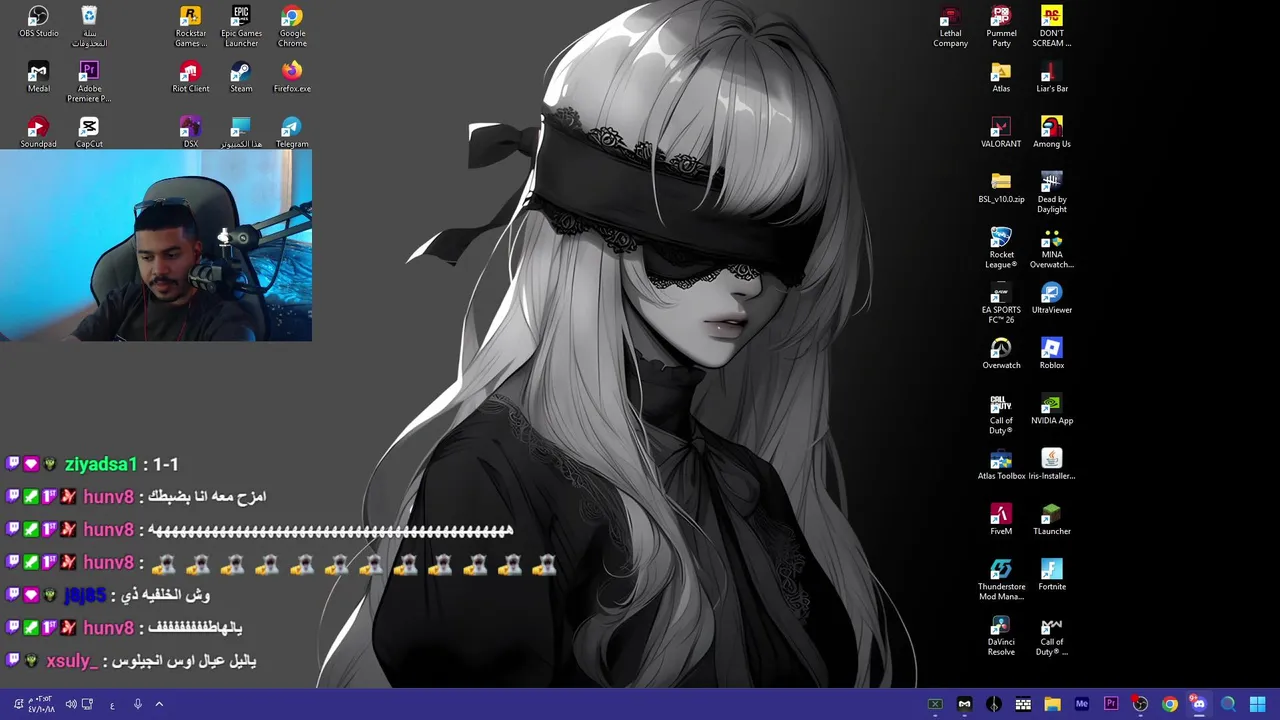Select the Among Us desktop icon
The width and height of the screenshot is (1280, 720).
1051,132
